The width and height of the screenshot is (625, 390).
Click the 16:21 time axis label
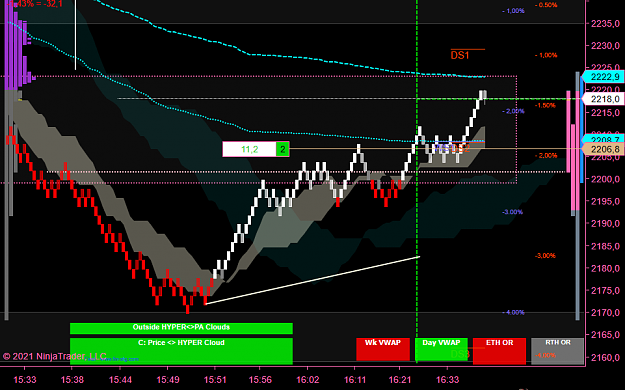399,380
